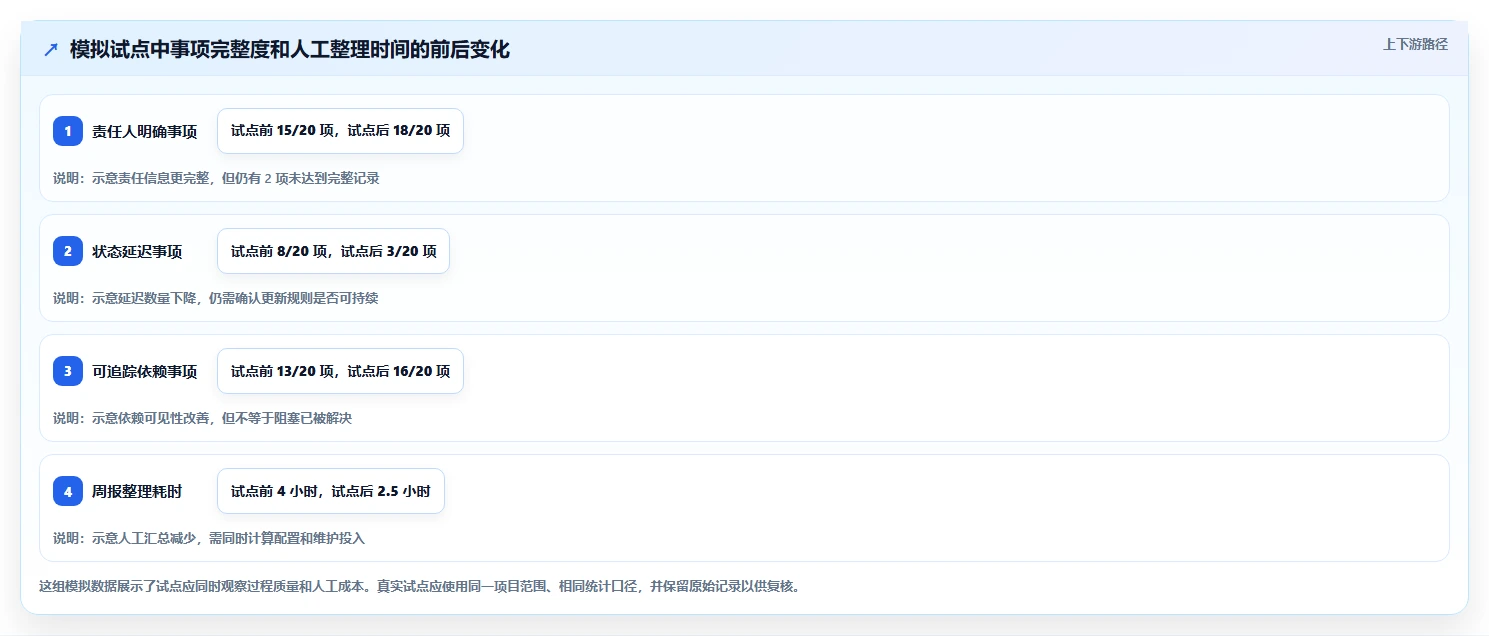The height and width of the screenshot is (636, 1489).
Task: Click the 上下游路径 label in the header
Action: point(1415,44)
